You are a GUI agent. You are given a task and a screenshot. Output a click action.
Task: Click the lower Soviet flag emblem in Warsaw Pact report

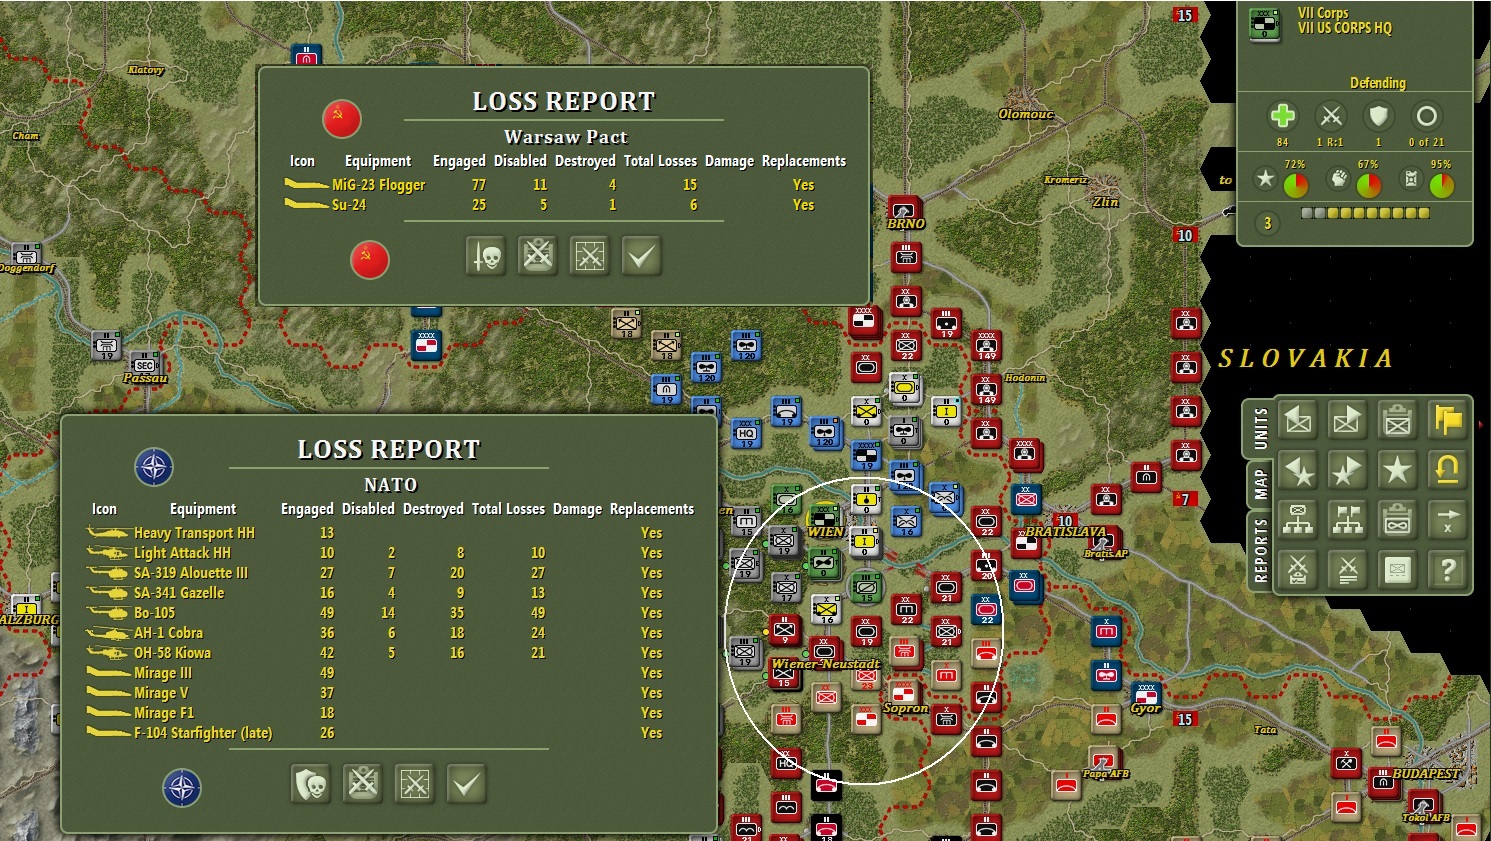click(x=369, y=260)
